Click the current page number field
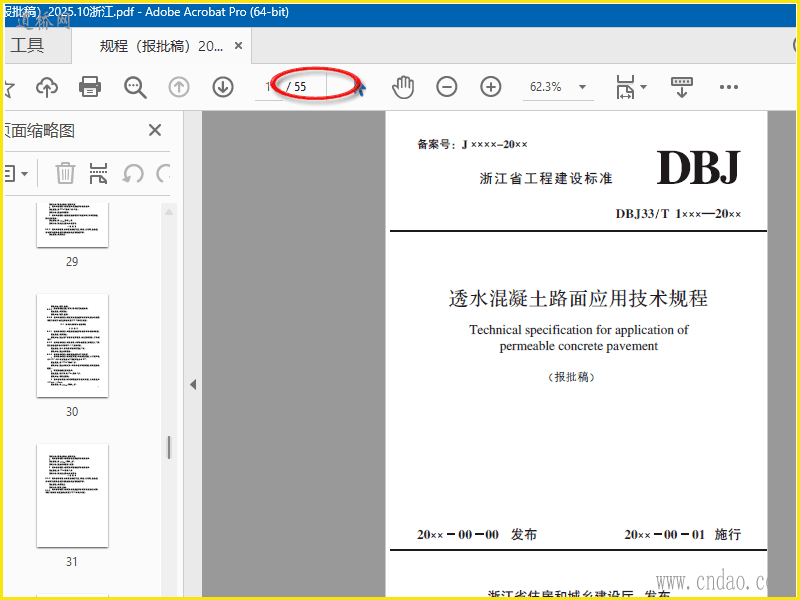This screenshot has width=800, height=600. (268, 87)
